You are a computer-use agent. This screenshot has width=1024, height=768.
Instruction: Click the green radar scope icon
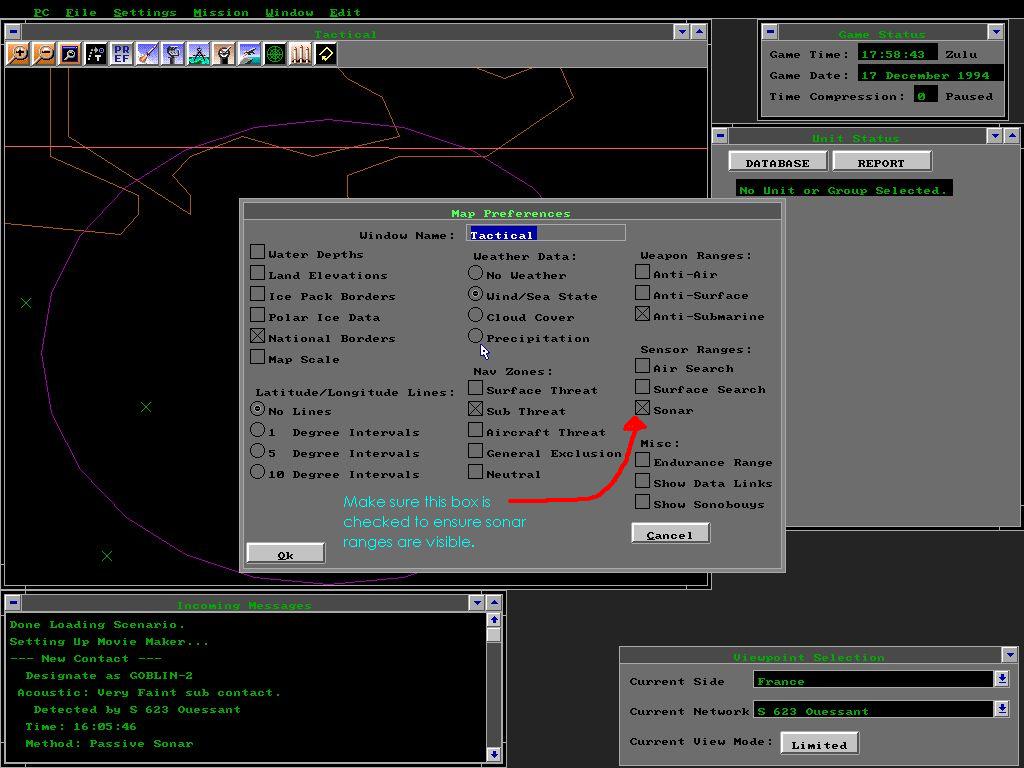click(x=275, y=54)
